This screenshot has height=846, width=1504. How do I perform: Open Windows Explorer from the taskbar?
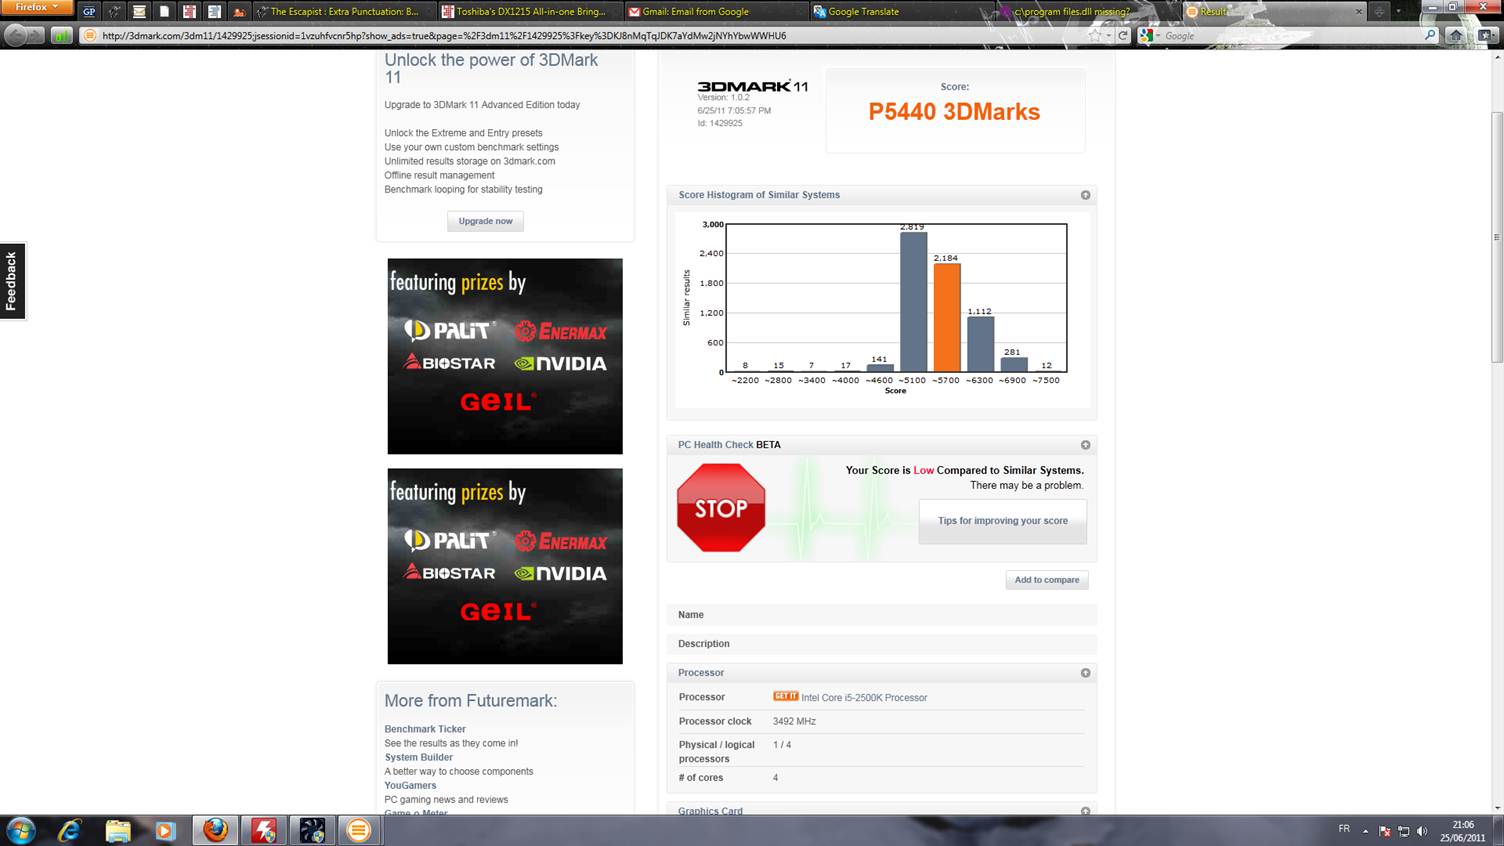[118, 830]
